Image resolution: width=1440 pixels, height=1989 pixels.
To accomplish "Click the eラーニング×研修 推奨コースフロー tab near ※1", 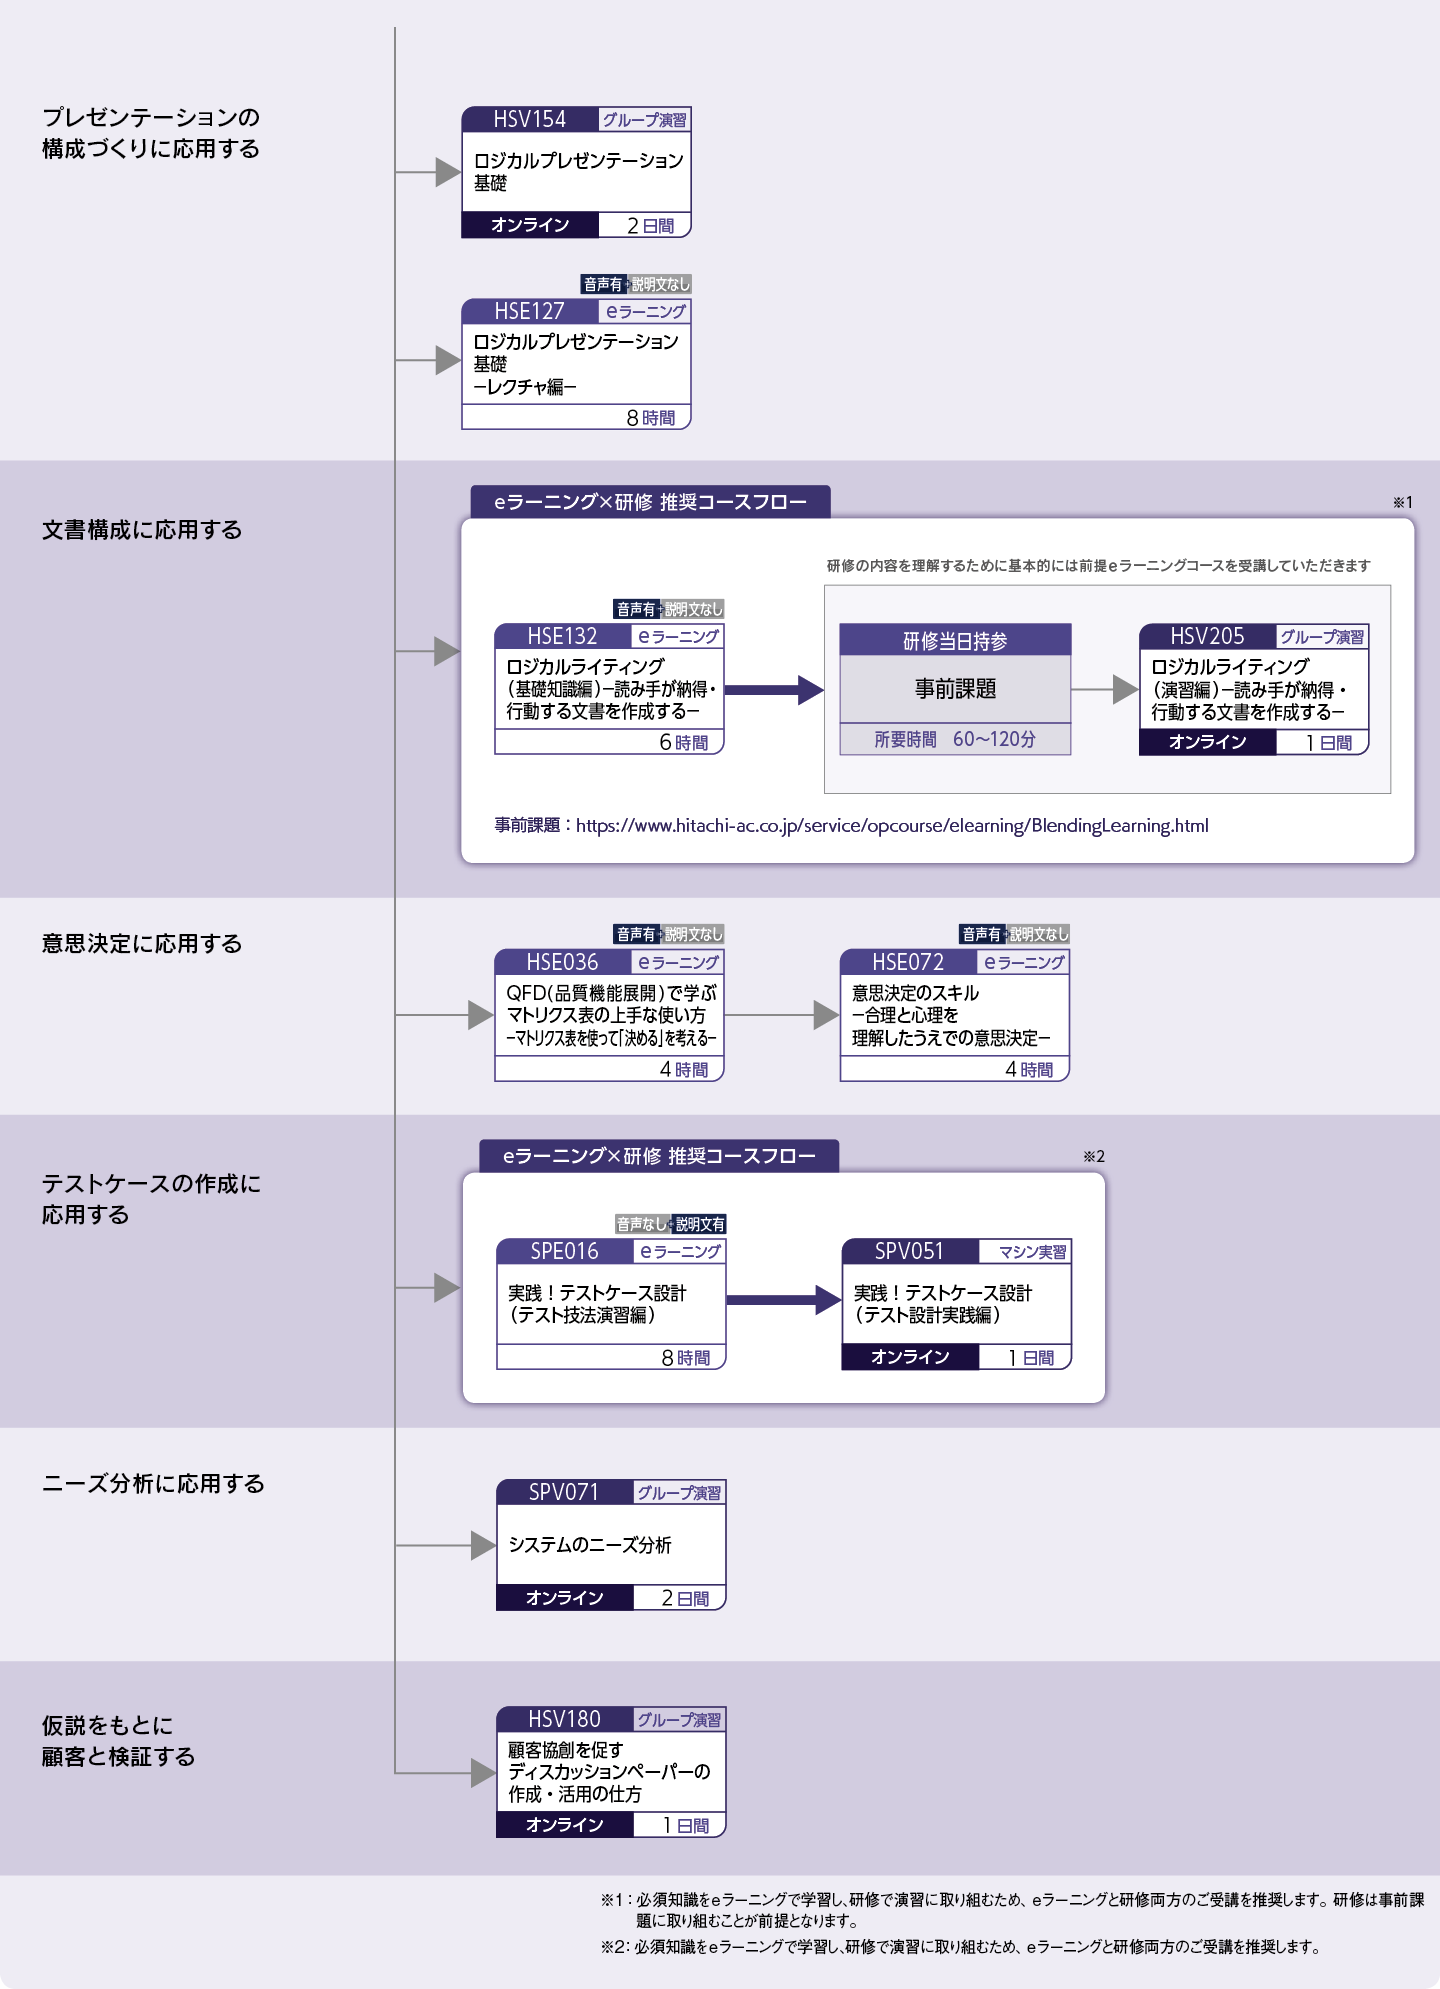I will 650,502.
